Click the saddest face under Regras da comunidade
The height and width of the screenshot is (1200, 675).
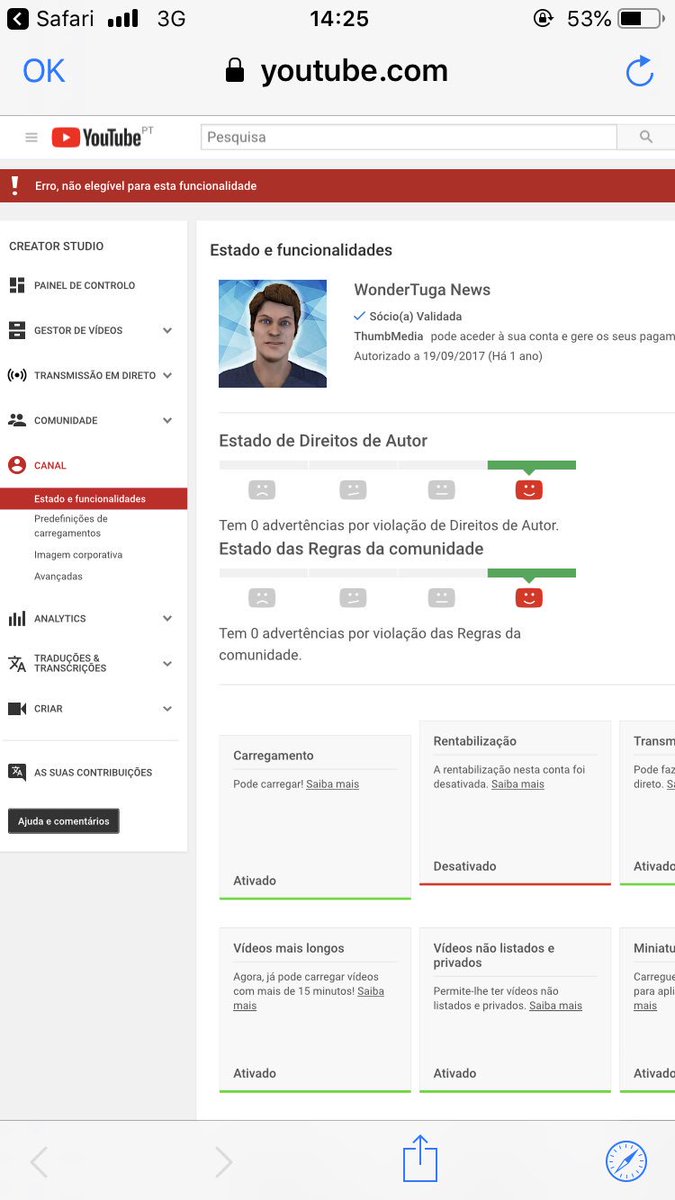click(x=262, y=598)
